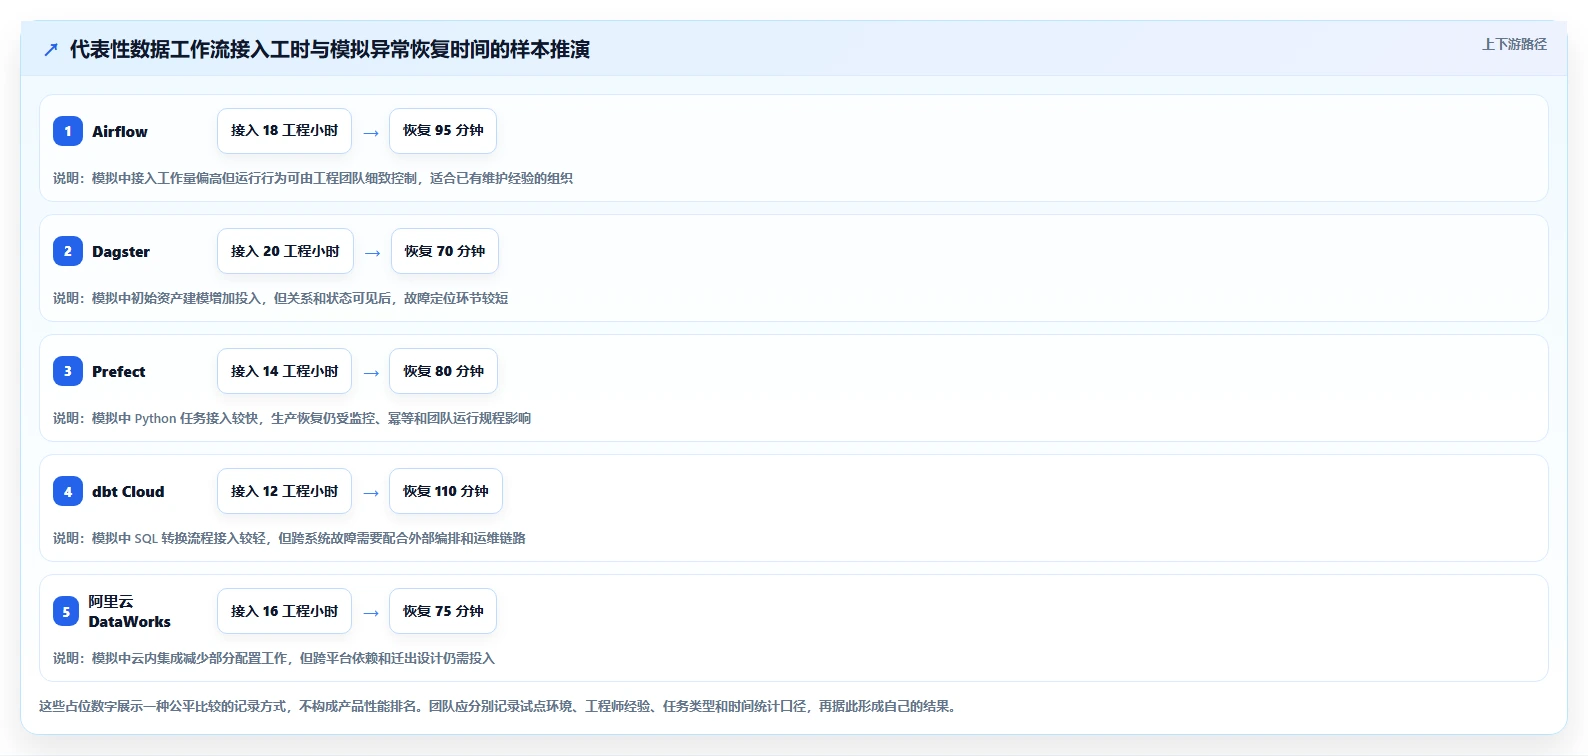
Task: Select the number 5 badge for 阿里云 DataWorks
Action: [66, 611]
